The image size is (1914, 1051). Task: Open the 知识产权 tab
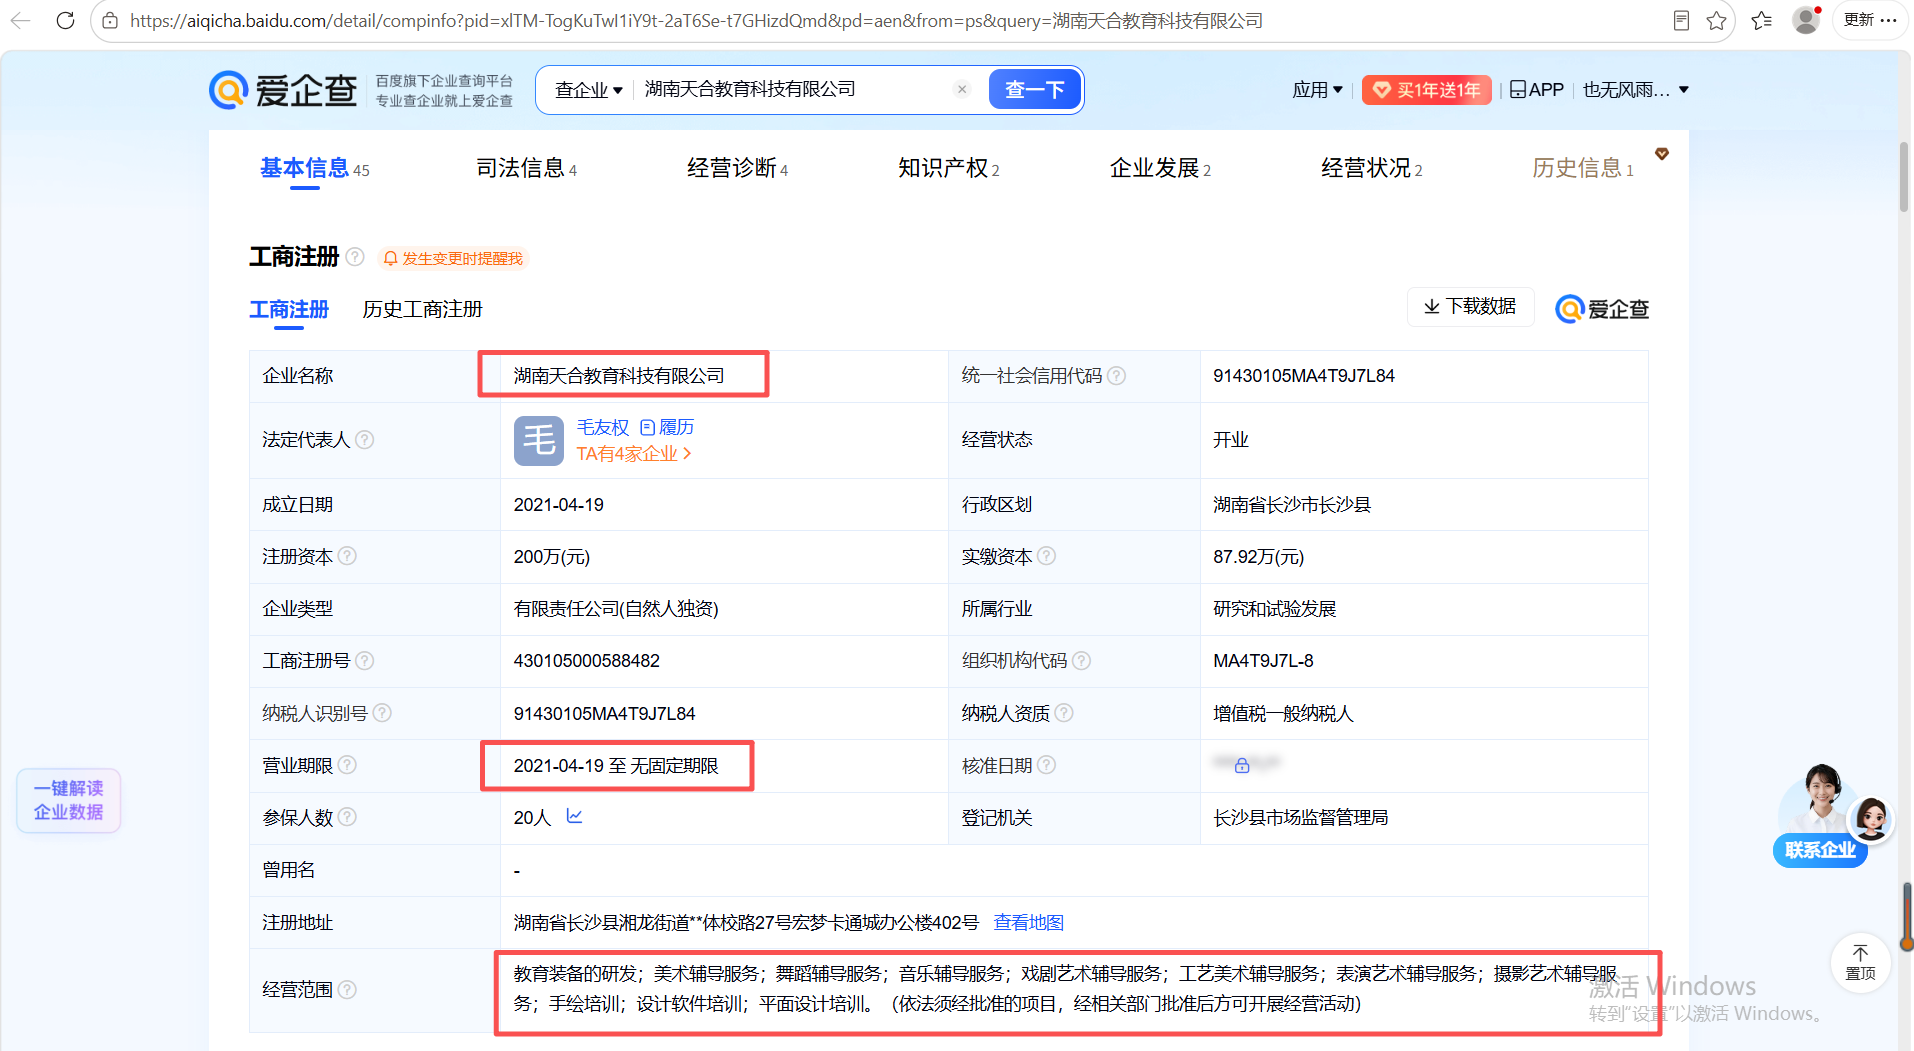click(x=948, y=168)
